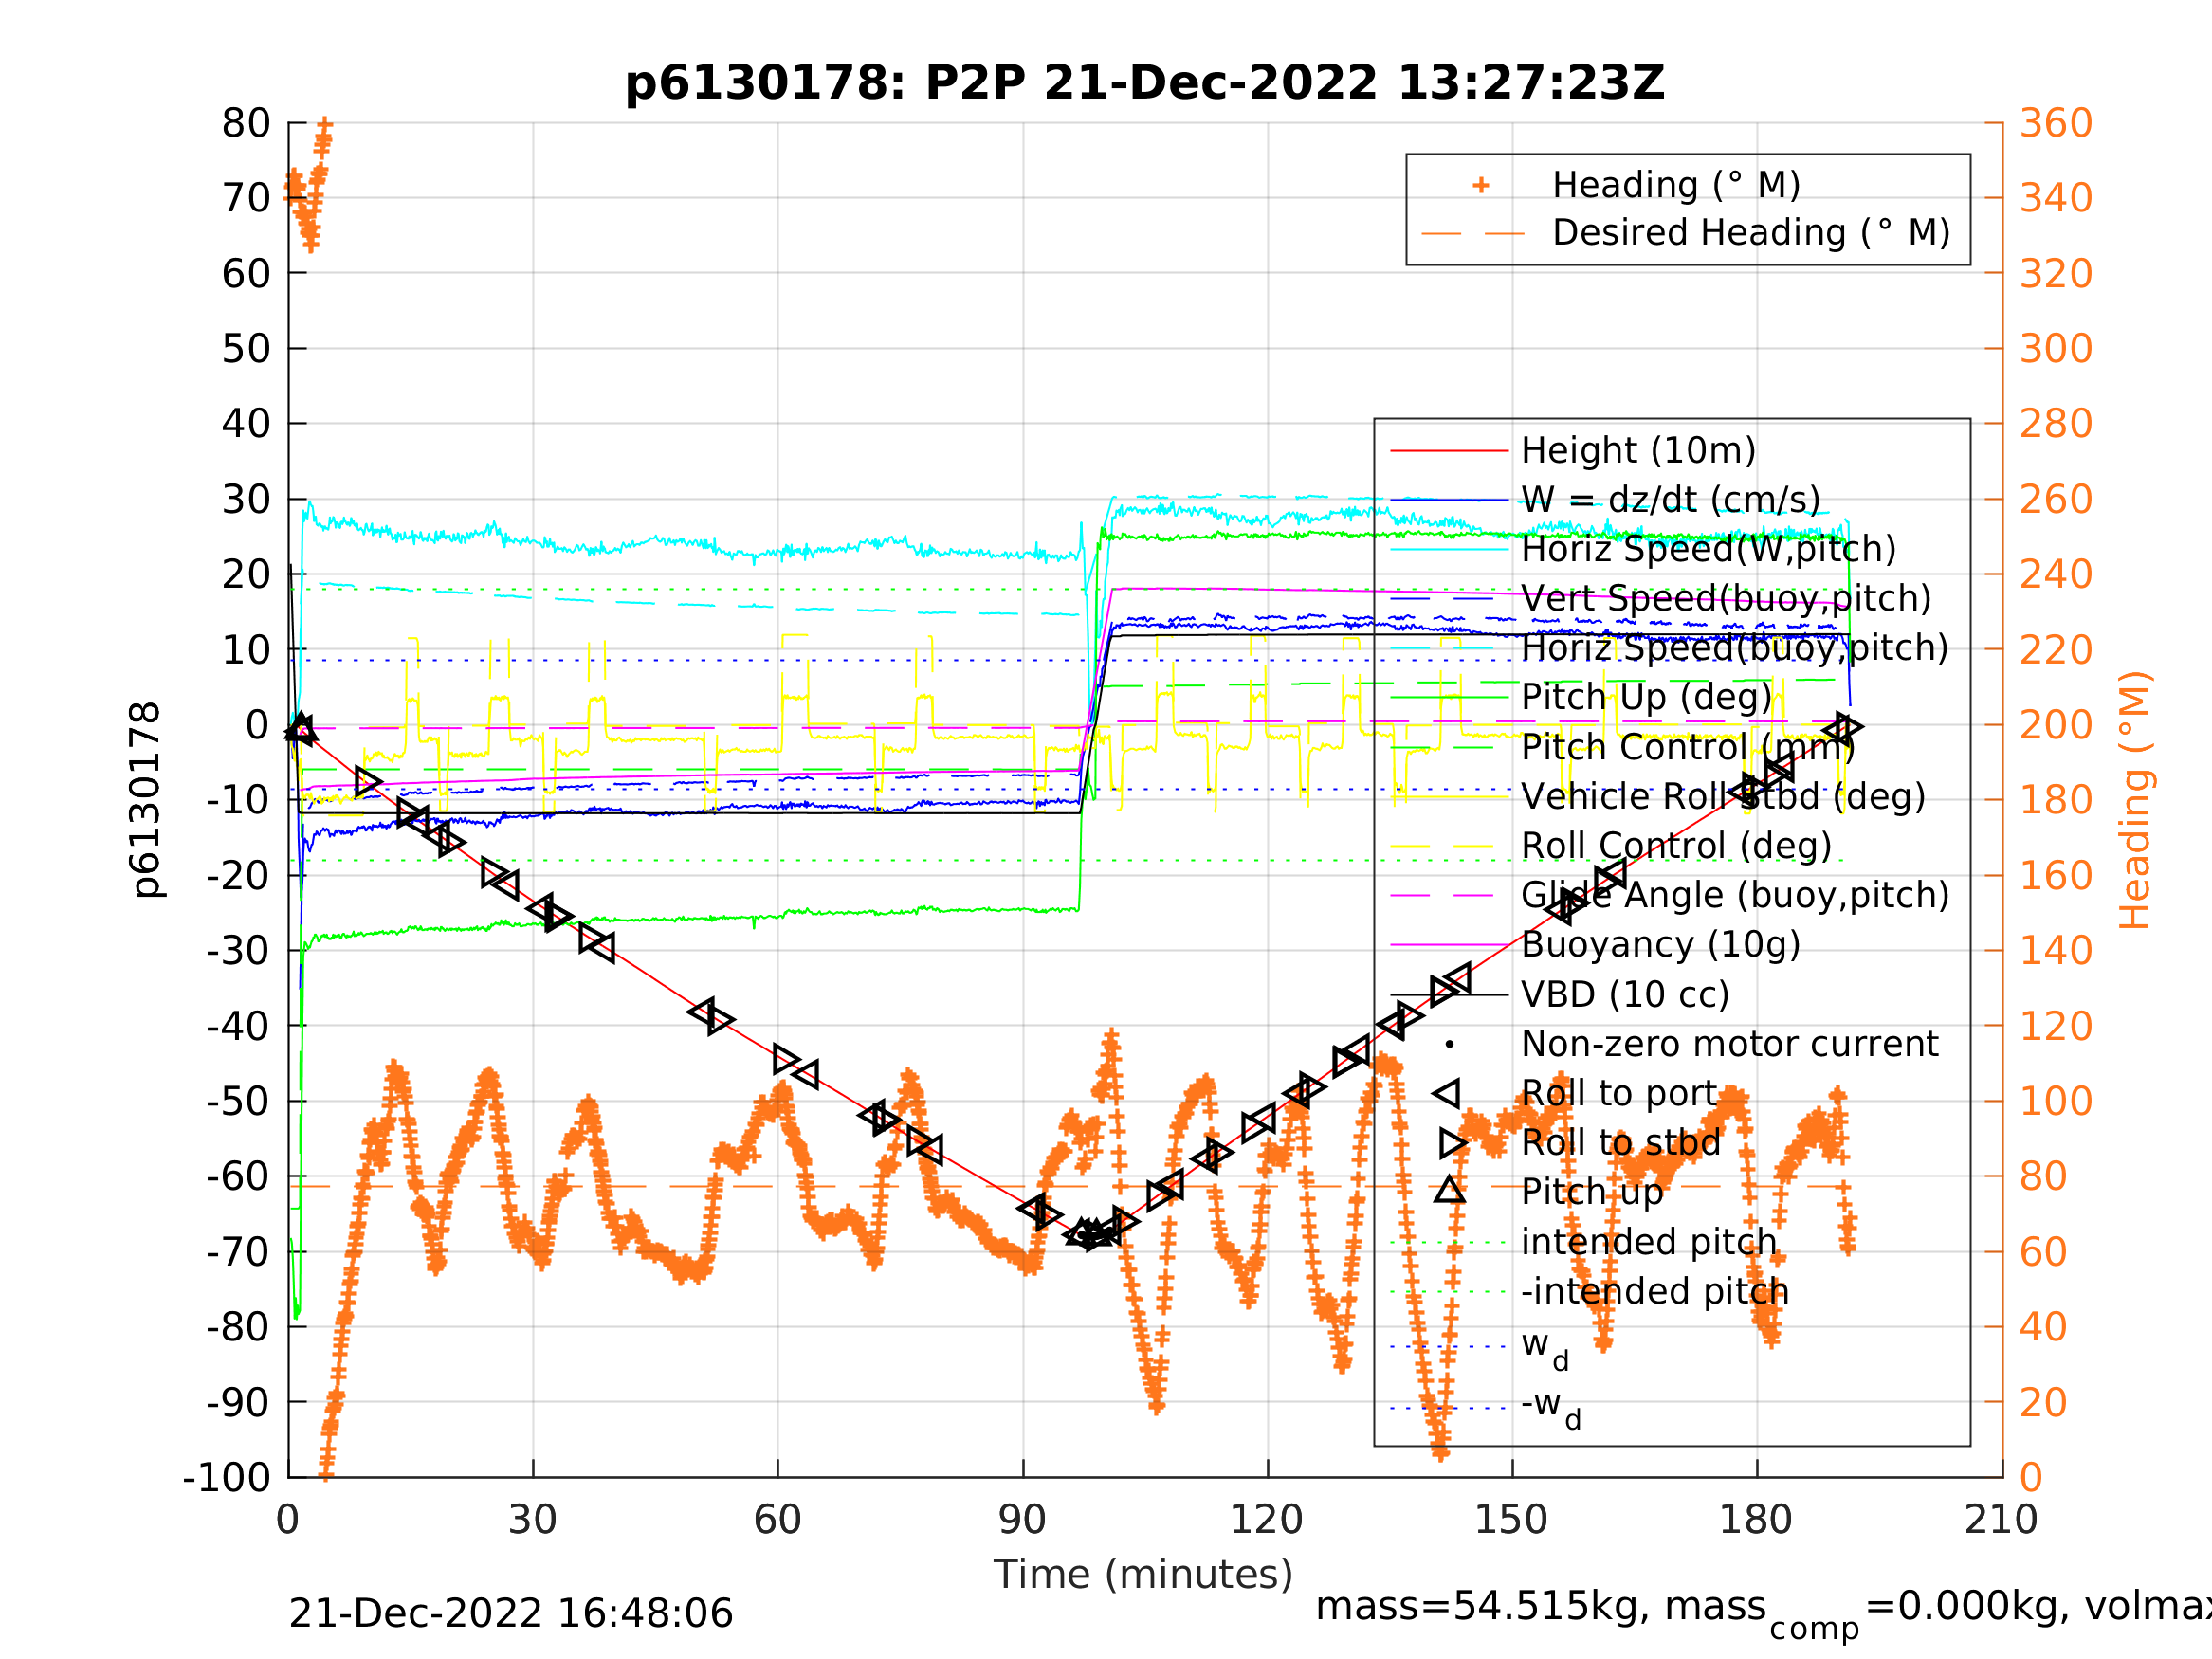Click the orange plus Heading legend marker
Screen dimensions: 2212x1659
point(1481,185)
